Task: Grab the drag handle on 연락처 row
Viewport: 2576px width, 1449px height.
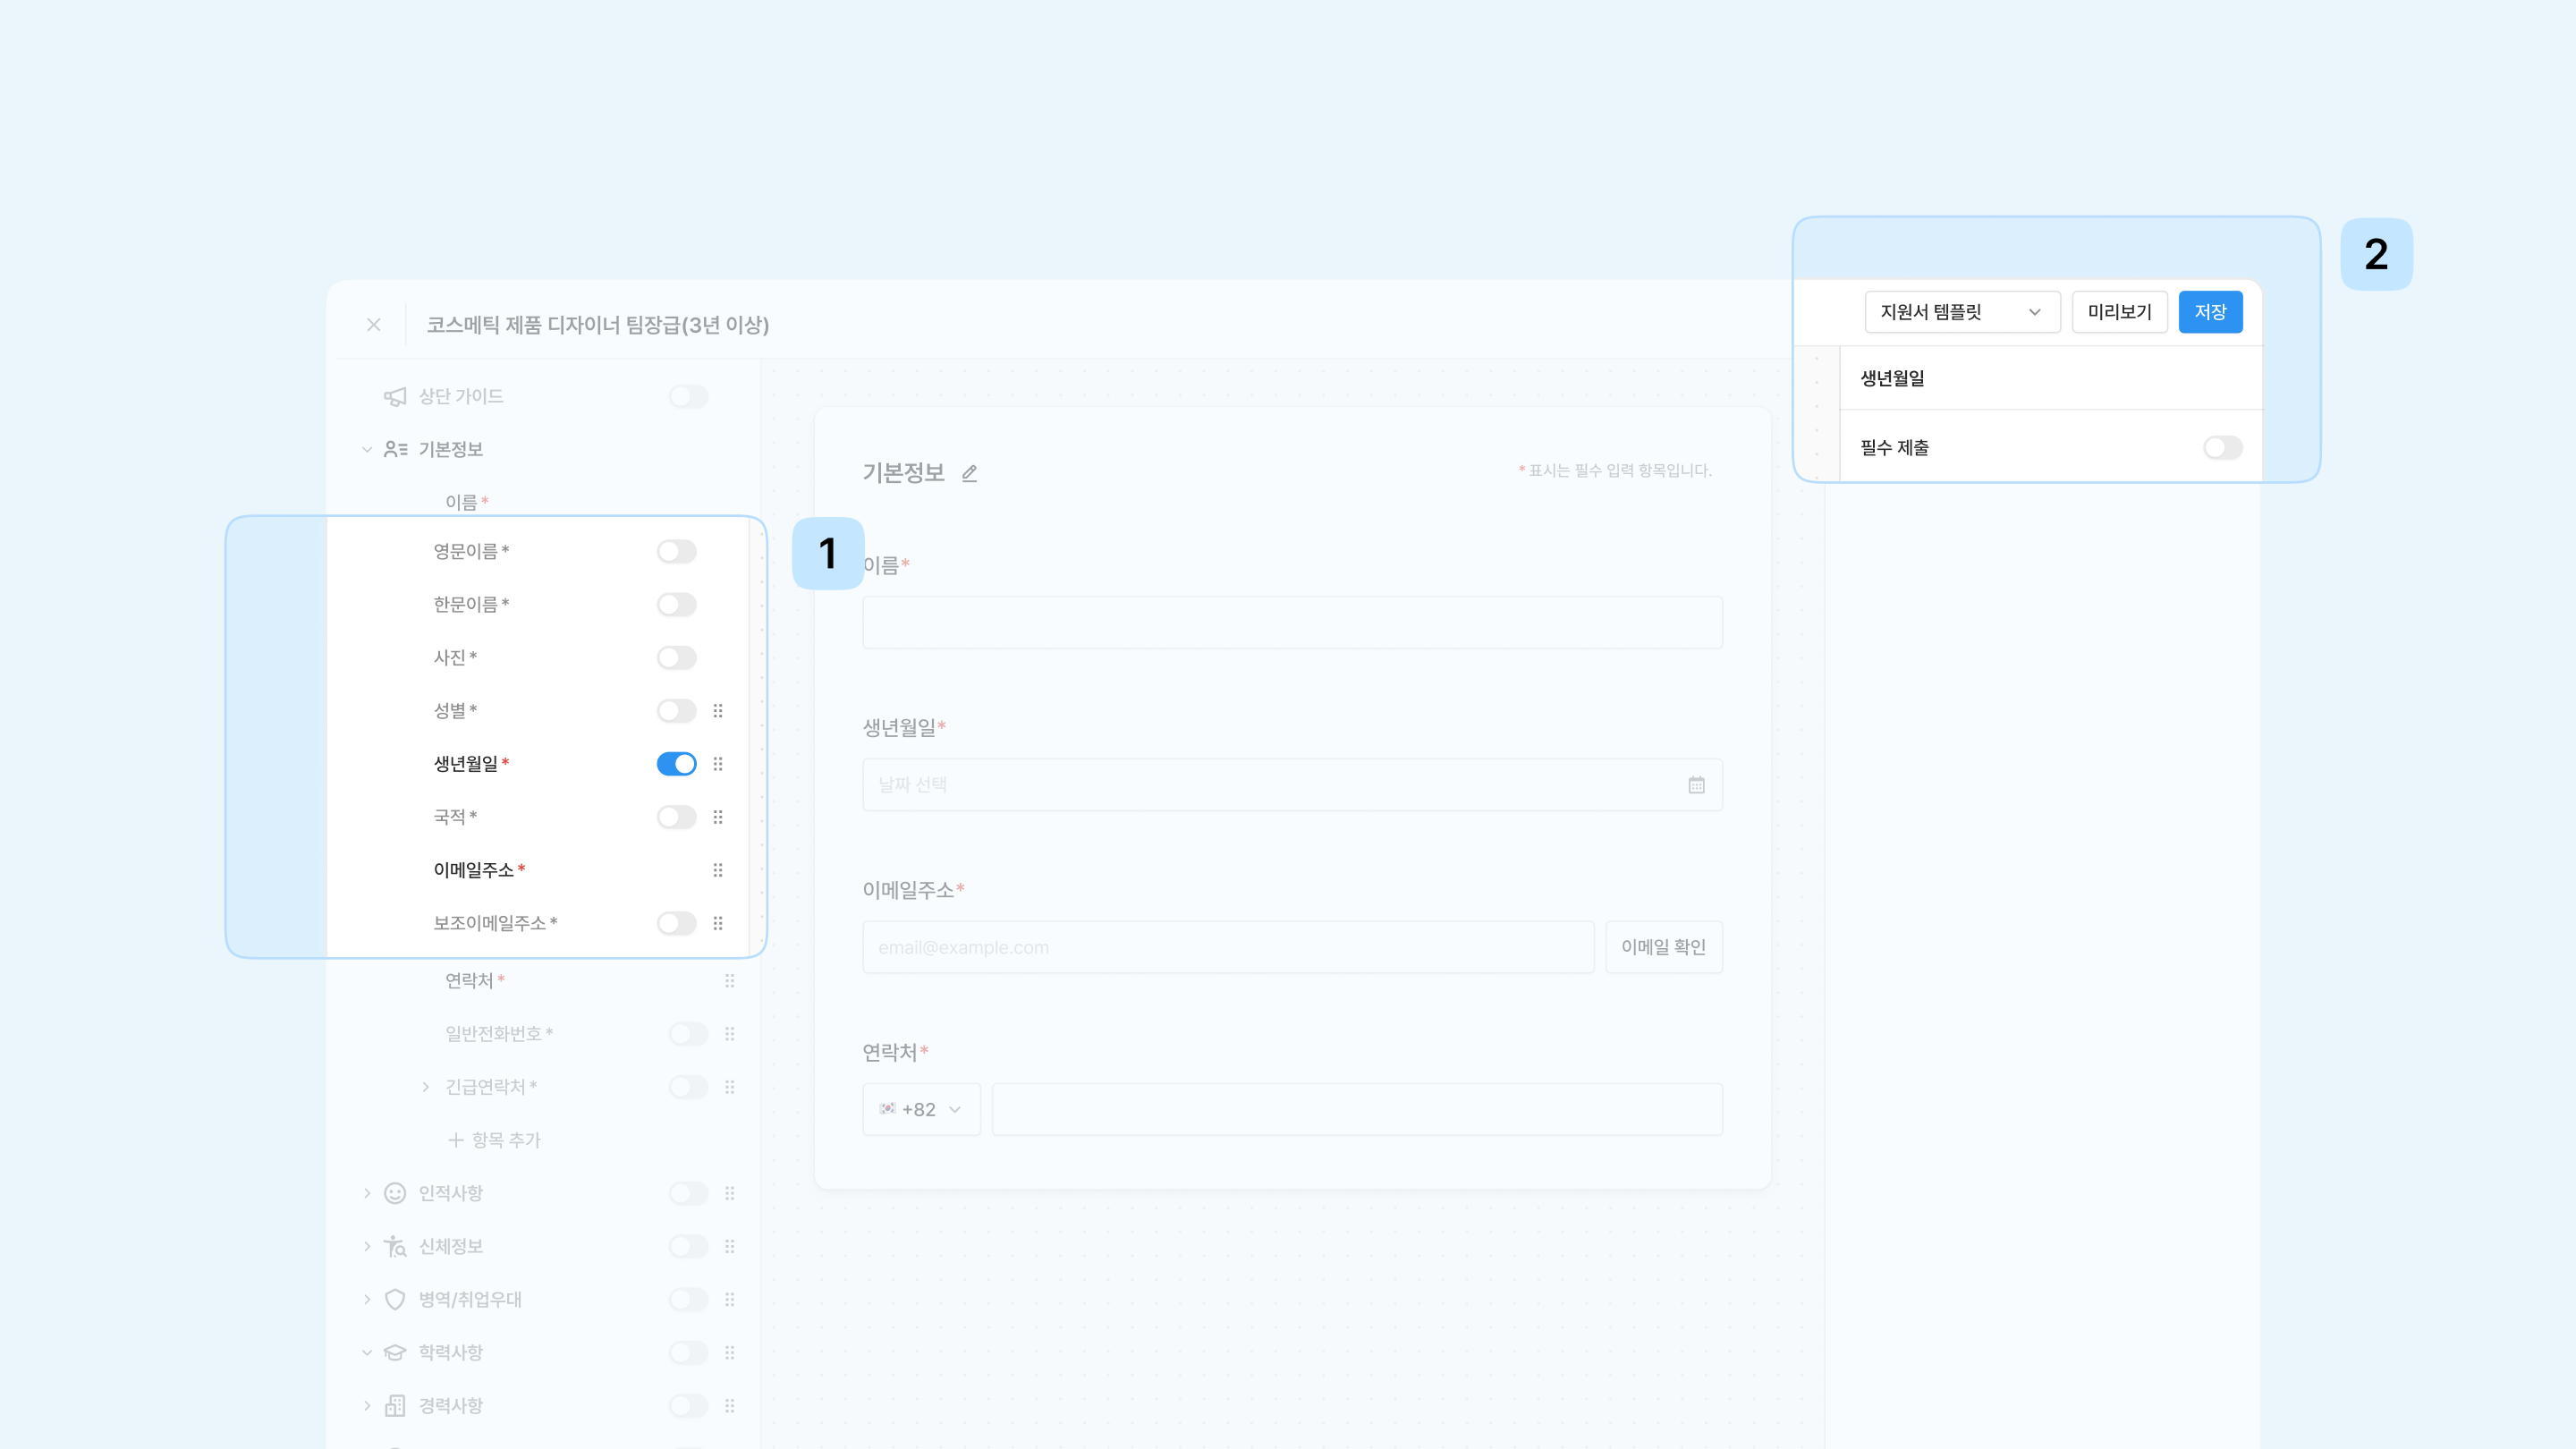Action: click(x=730, y=981)
